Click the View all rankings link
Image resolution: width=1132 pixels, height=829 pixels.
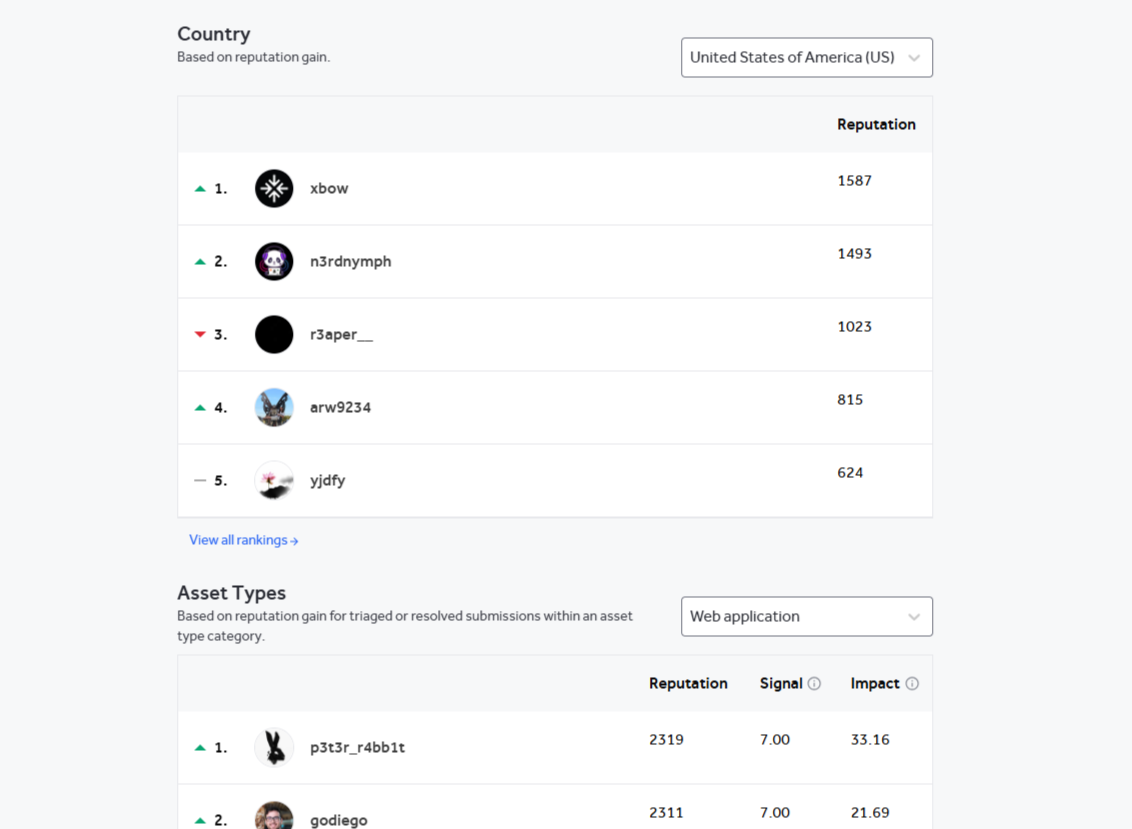click(244, 540)
